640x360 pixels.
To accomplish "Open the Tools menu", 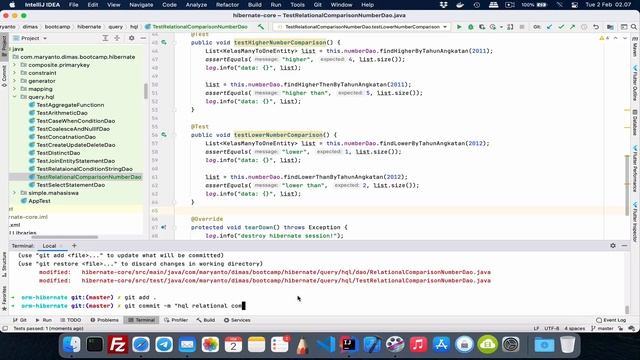I will (x=297, y=5).
